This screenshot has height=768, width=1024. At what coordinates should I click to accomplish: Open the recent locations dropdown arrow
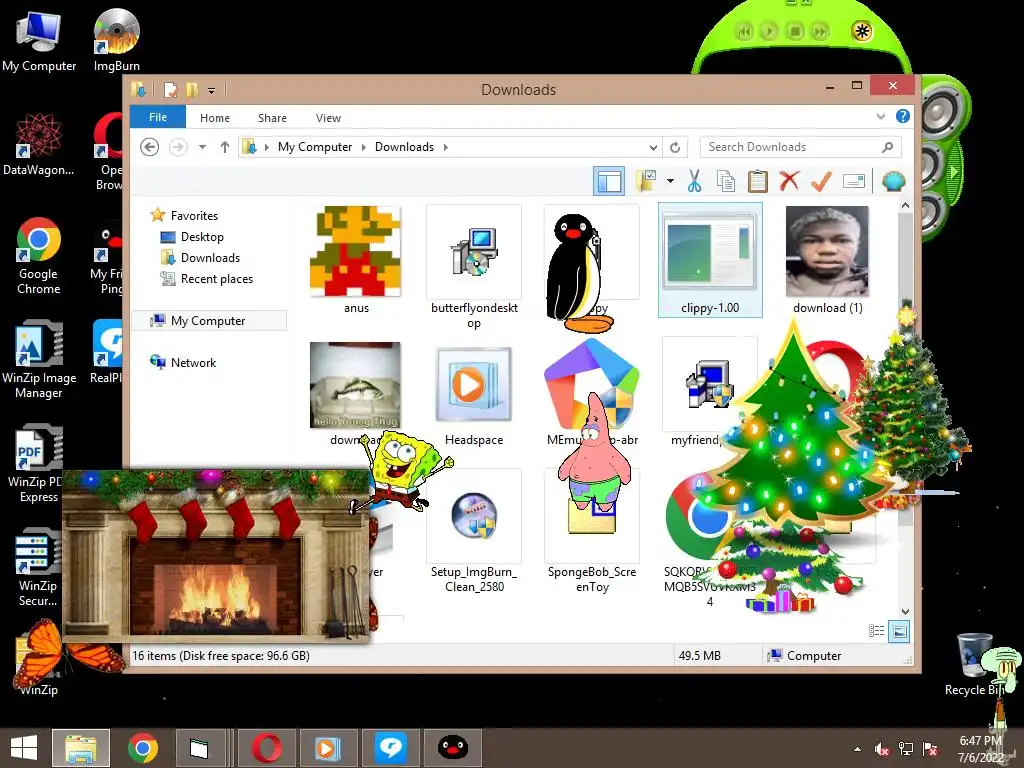(202, 147)
